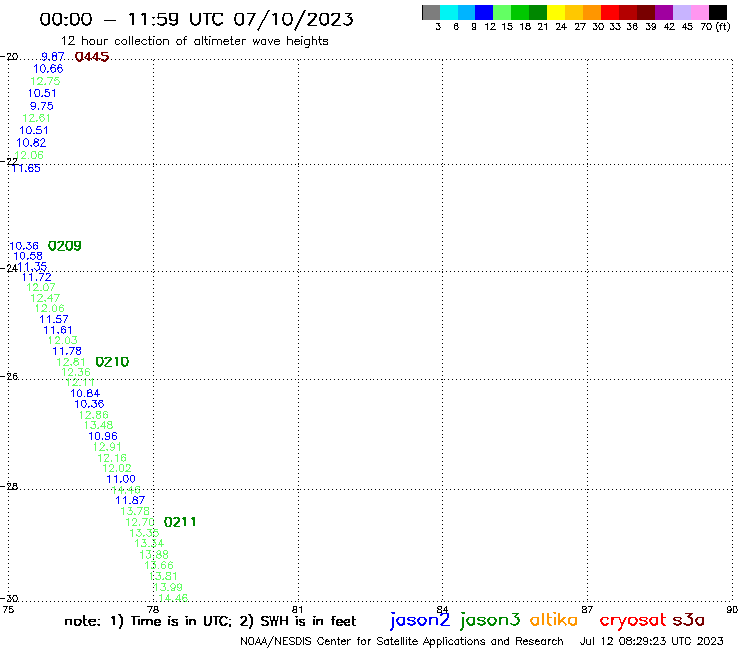The image size is (740, 650).
Task: Click the '10.82' wave height value
Action: click(31, 143)
